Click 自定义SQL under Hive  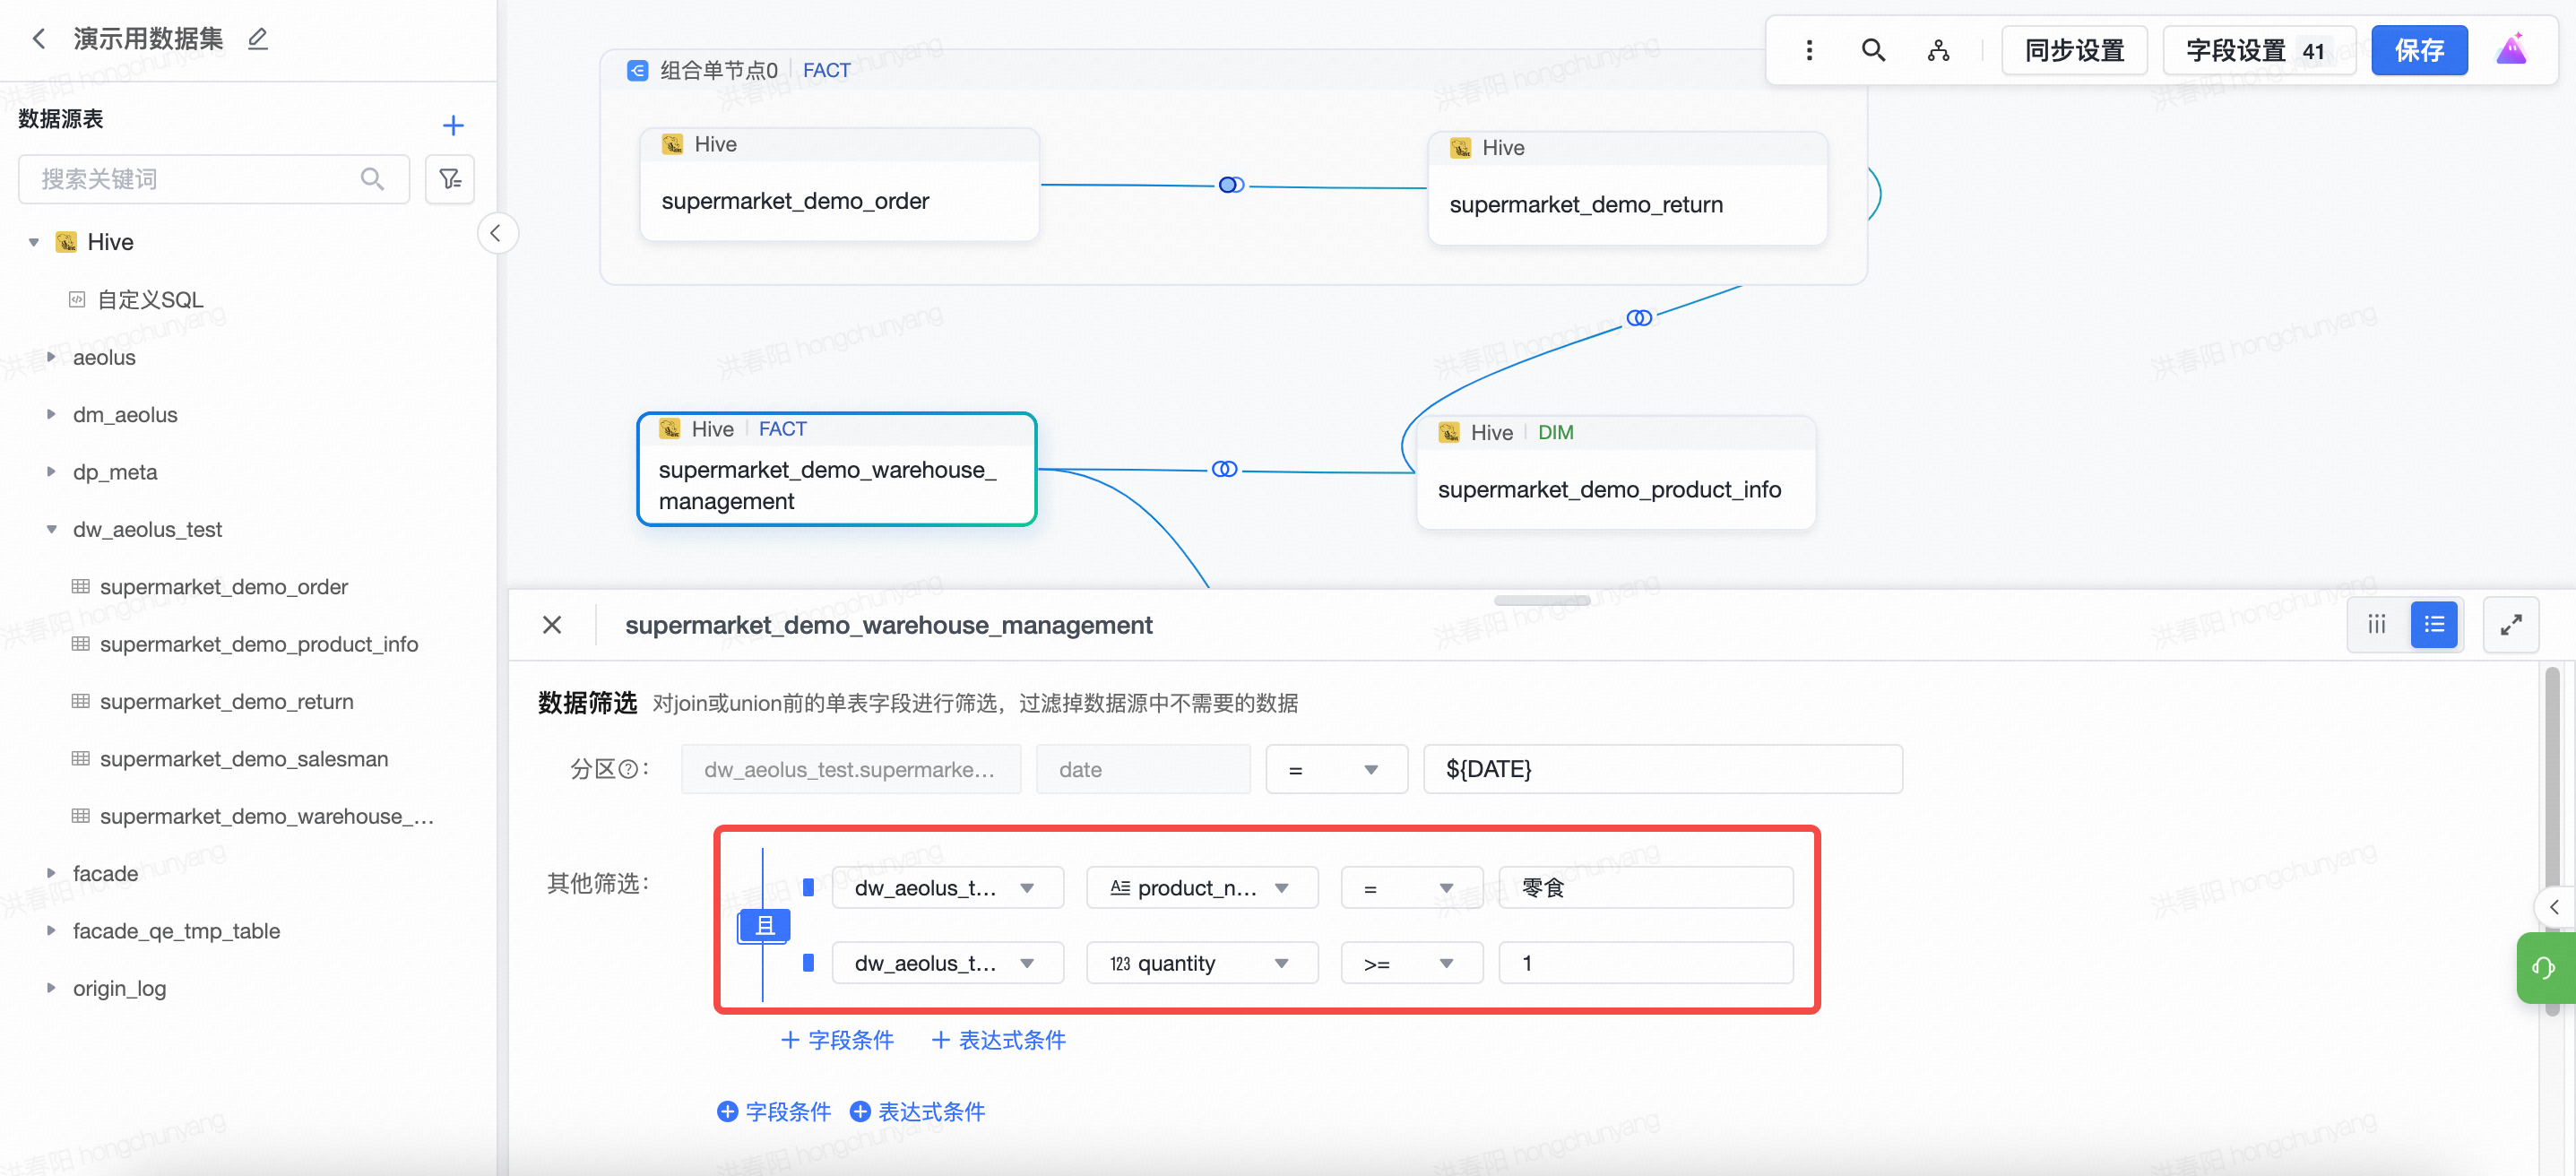click(149, 300)
